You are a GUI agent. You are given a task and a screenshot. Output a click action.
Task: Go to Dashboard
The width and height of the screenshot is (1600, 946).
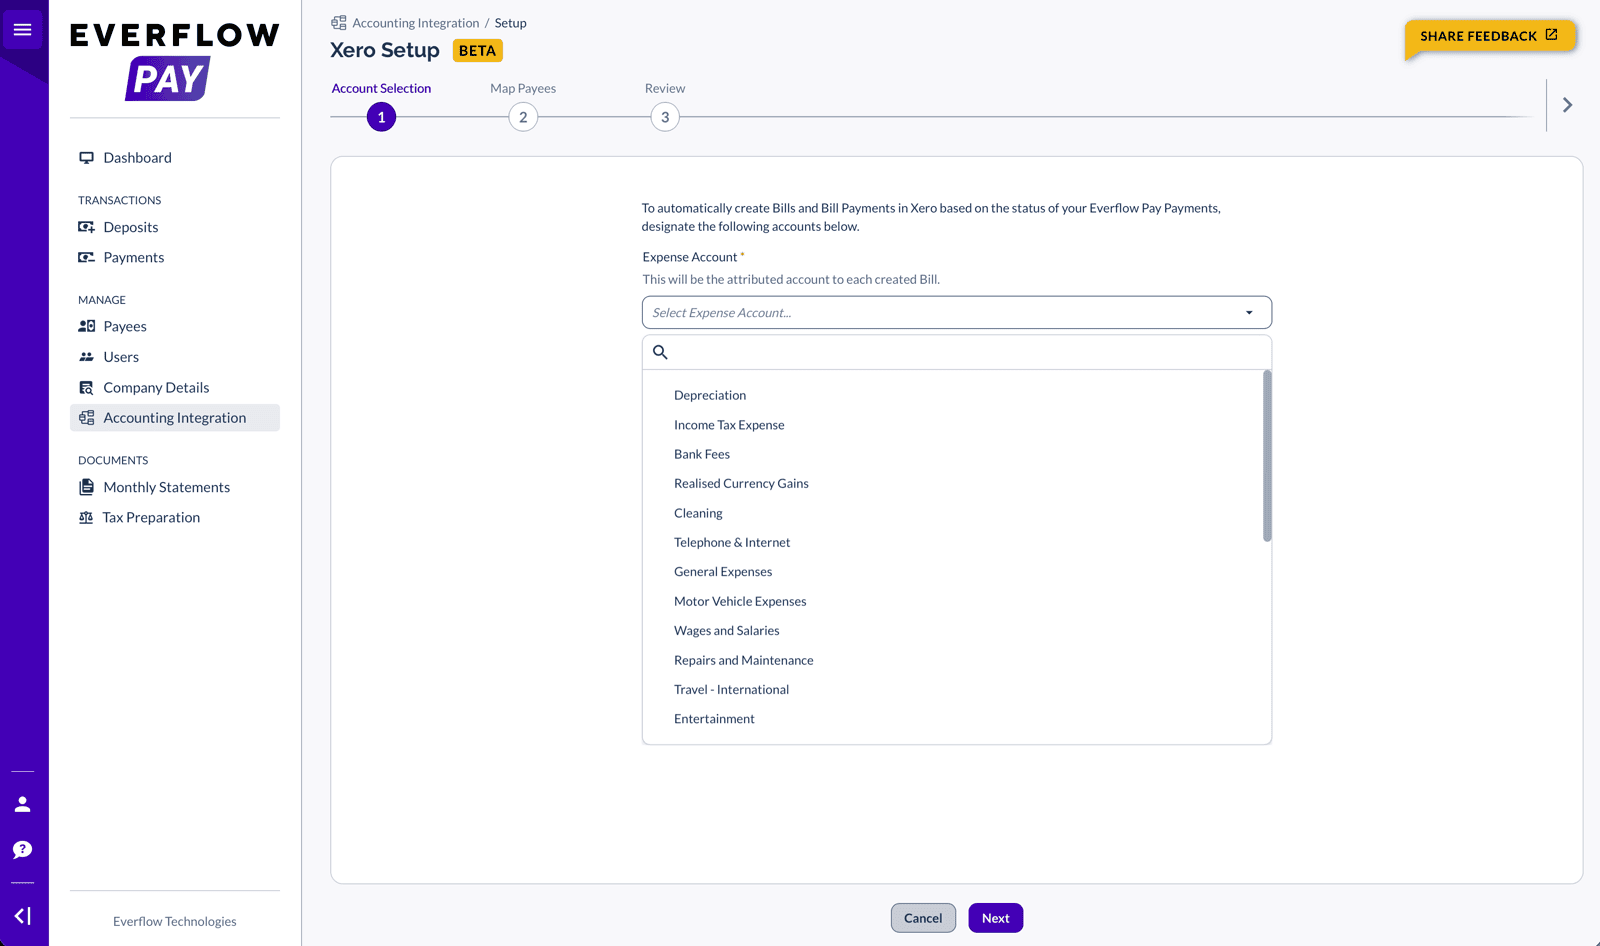(137, 158)
